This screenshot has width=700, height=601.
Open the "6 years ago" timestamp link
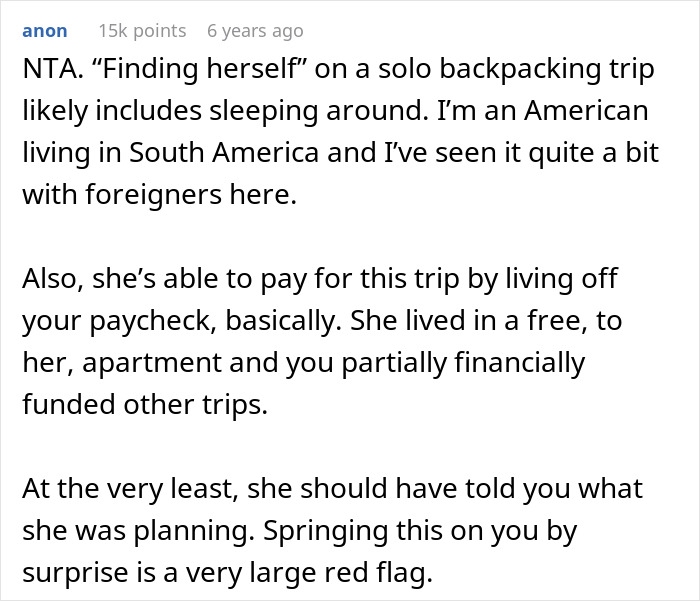coord(255,31)
